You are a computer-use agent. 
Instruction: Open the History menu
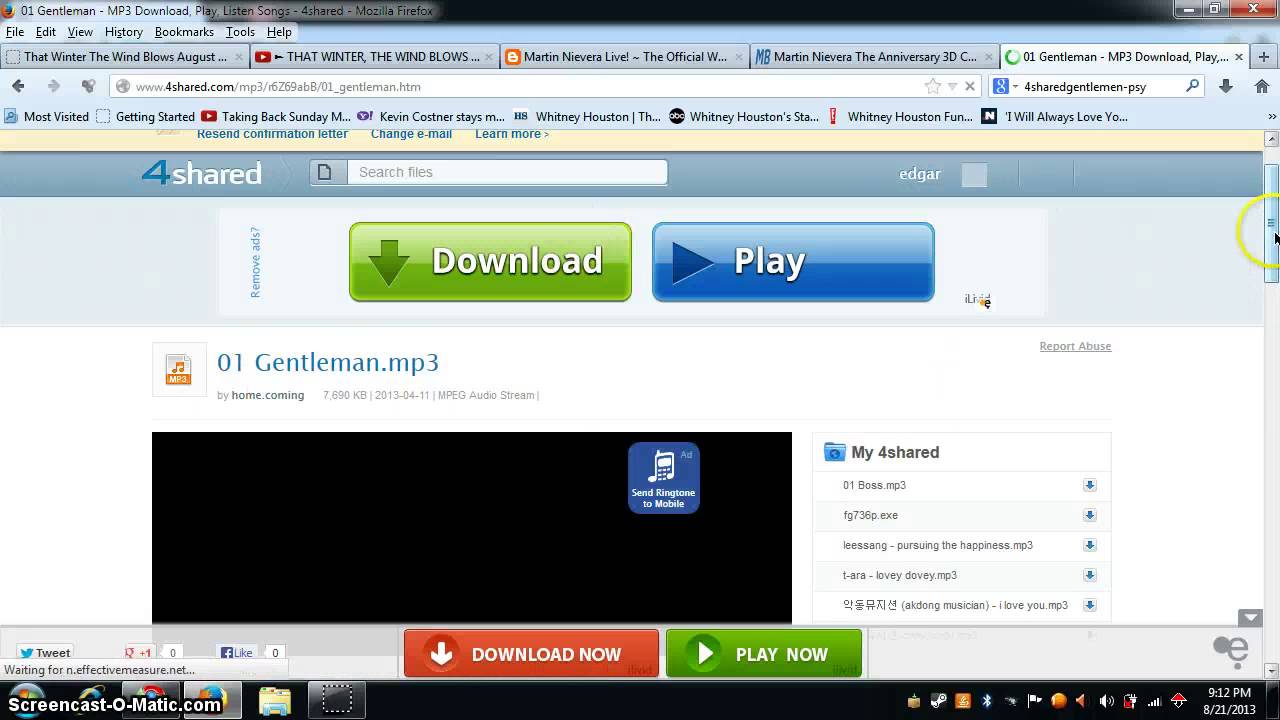coord(124,32)
